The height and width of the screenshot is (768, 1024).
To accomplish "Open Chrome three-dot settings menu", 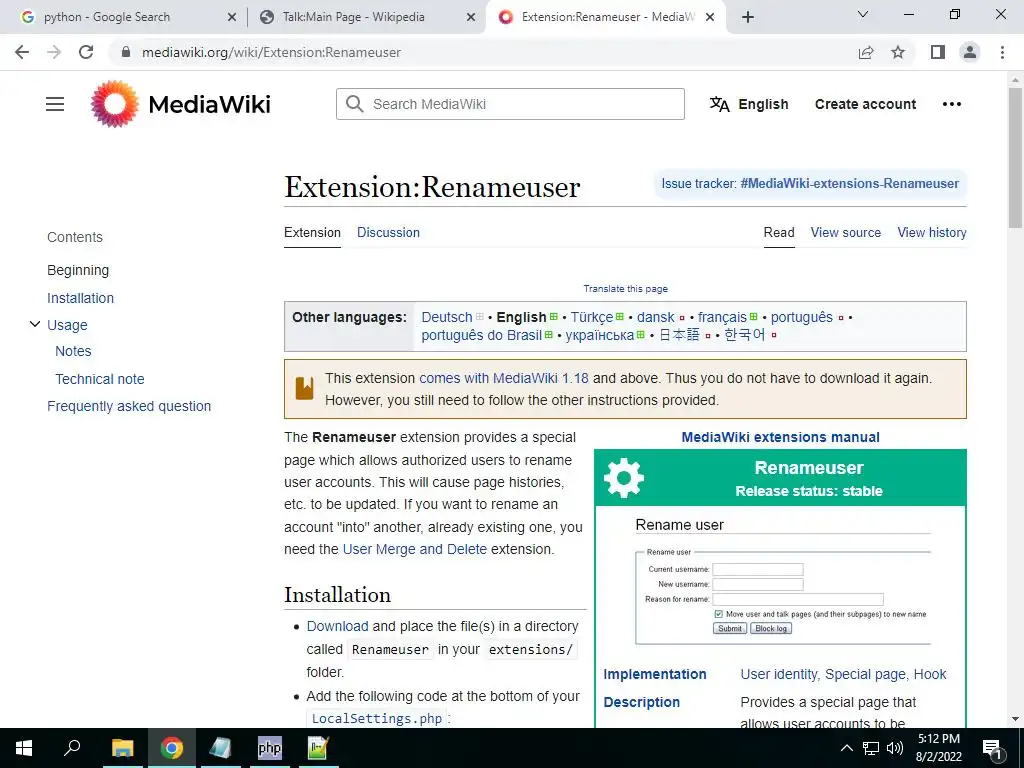I will pyautogui.click(x=1002, y=52).
